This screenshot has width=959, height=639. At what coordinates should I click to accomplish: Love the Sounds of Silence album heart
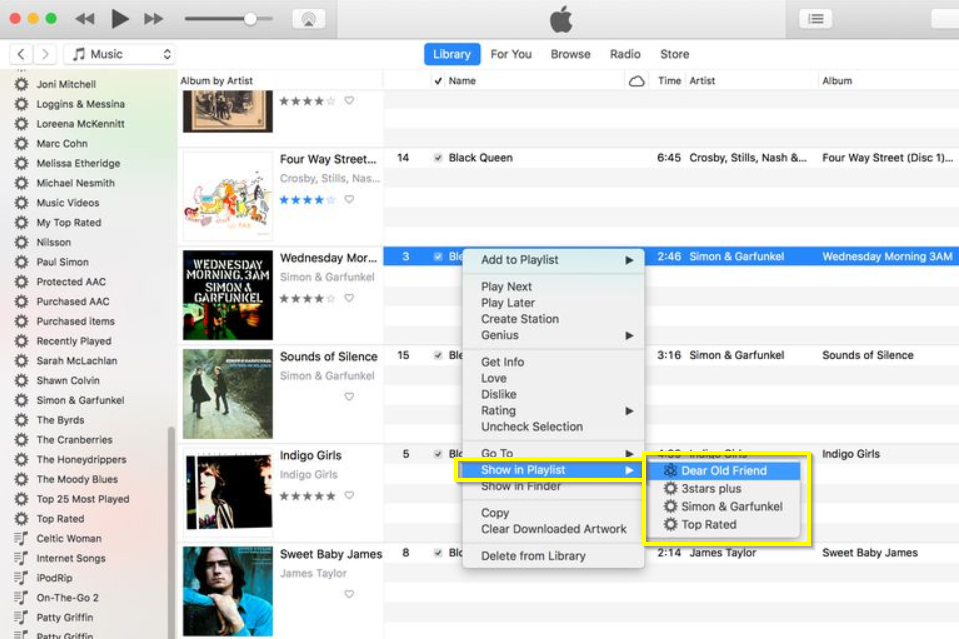349,397
